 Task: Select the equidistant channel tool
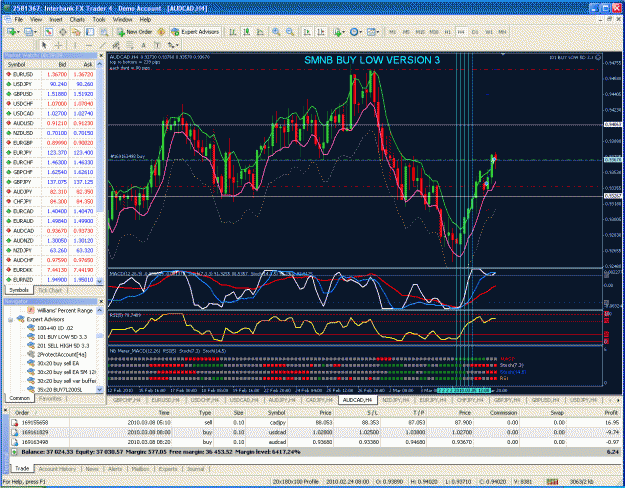point(116,45)
